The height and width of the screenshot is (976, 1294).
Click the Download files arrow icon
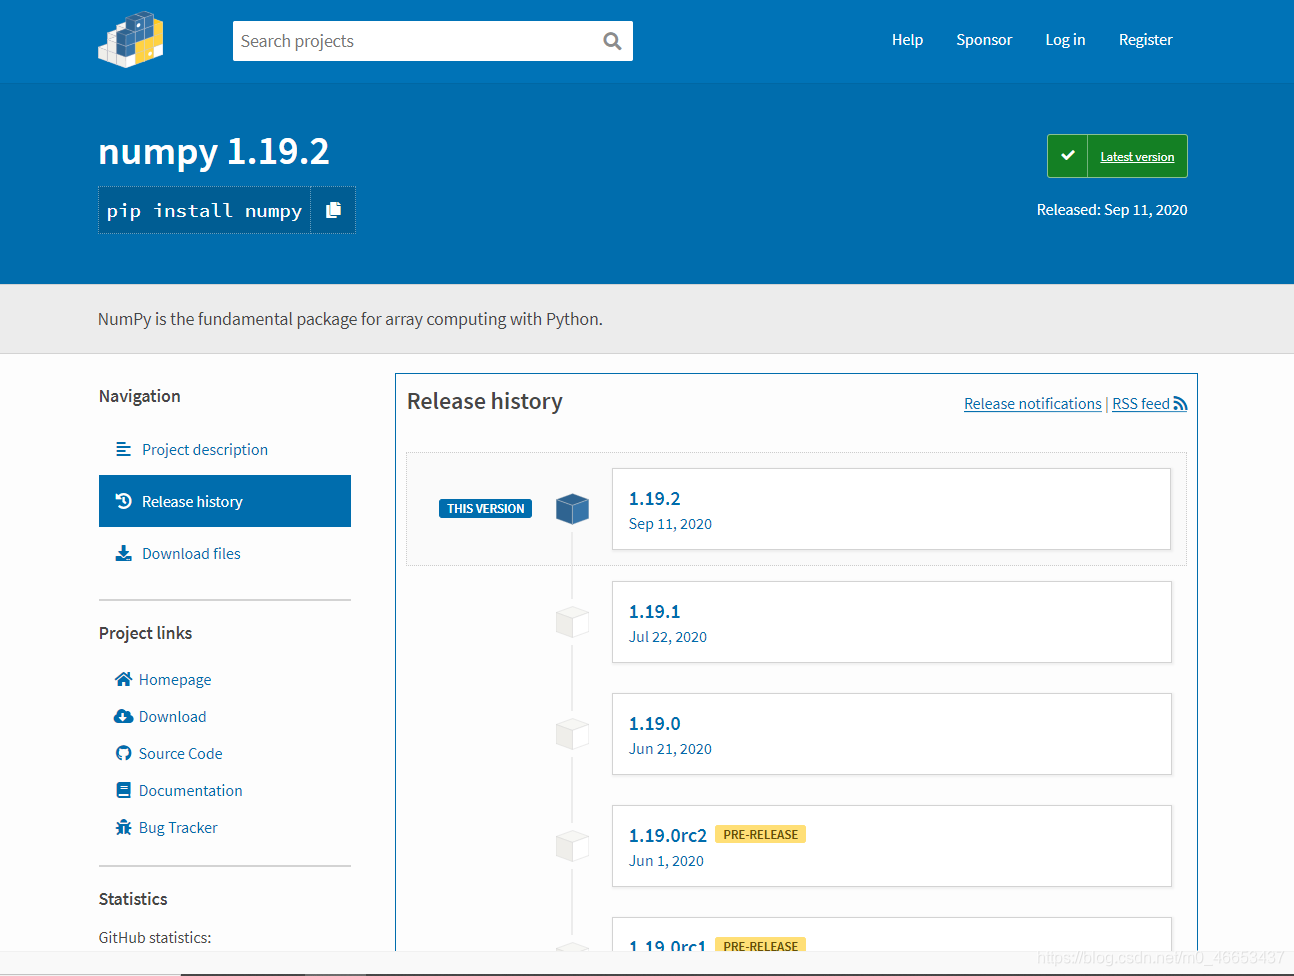point(123,553)
